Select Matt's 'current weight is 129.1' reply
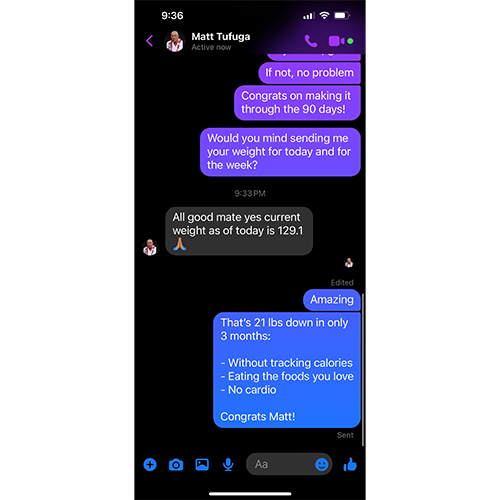 click(239, 231)
